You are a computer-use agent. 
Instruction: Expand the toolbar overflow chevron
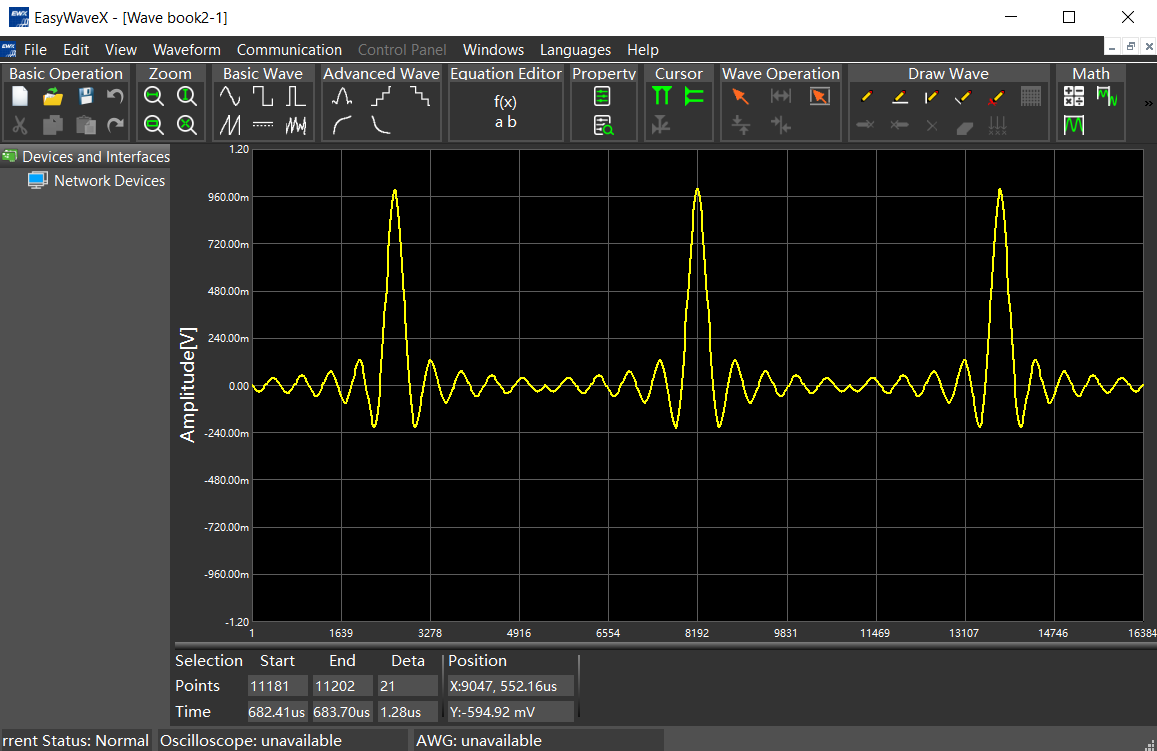pyautogui.click(x=1148, y=103)
